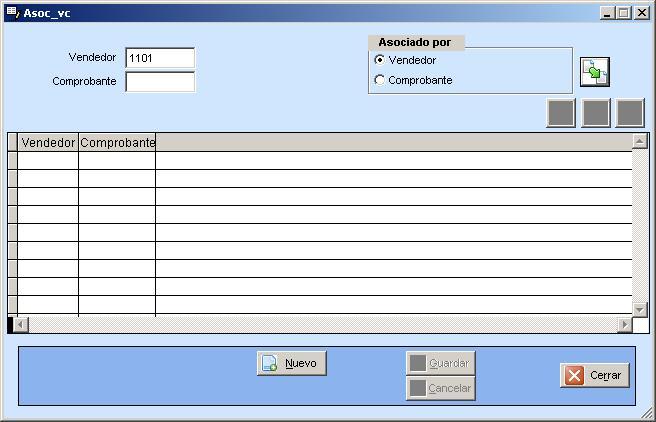Image resolution: width=656 pixels, height=422 pixels.
Task: Close the form with the Cerrar button
Action: coord(595,375)
